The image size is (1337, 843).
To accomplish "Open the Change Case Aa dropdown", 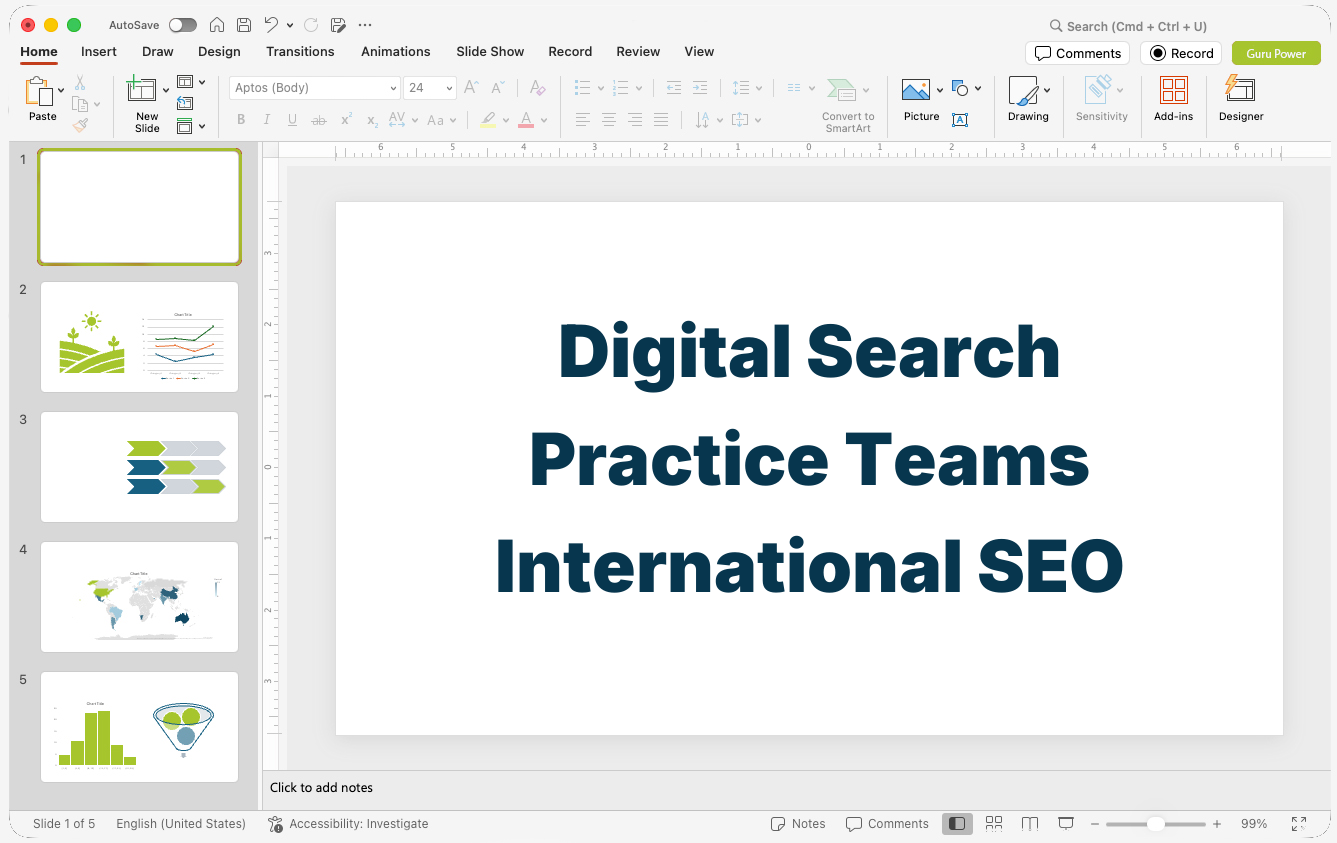I will pos(441,120).
